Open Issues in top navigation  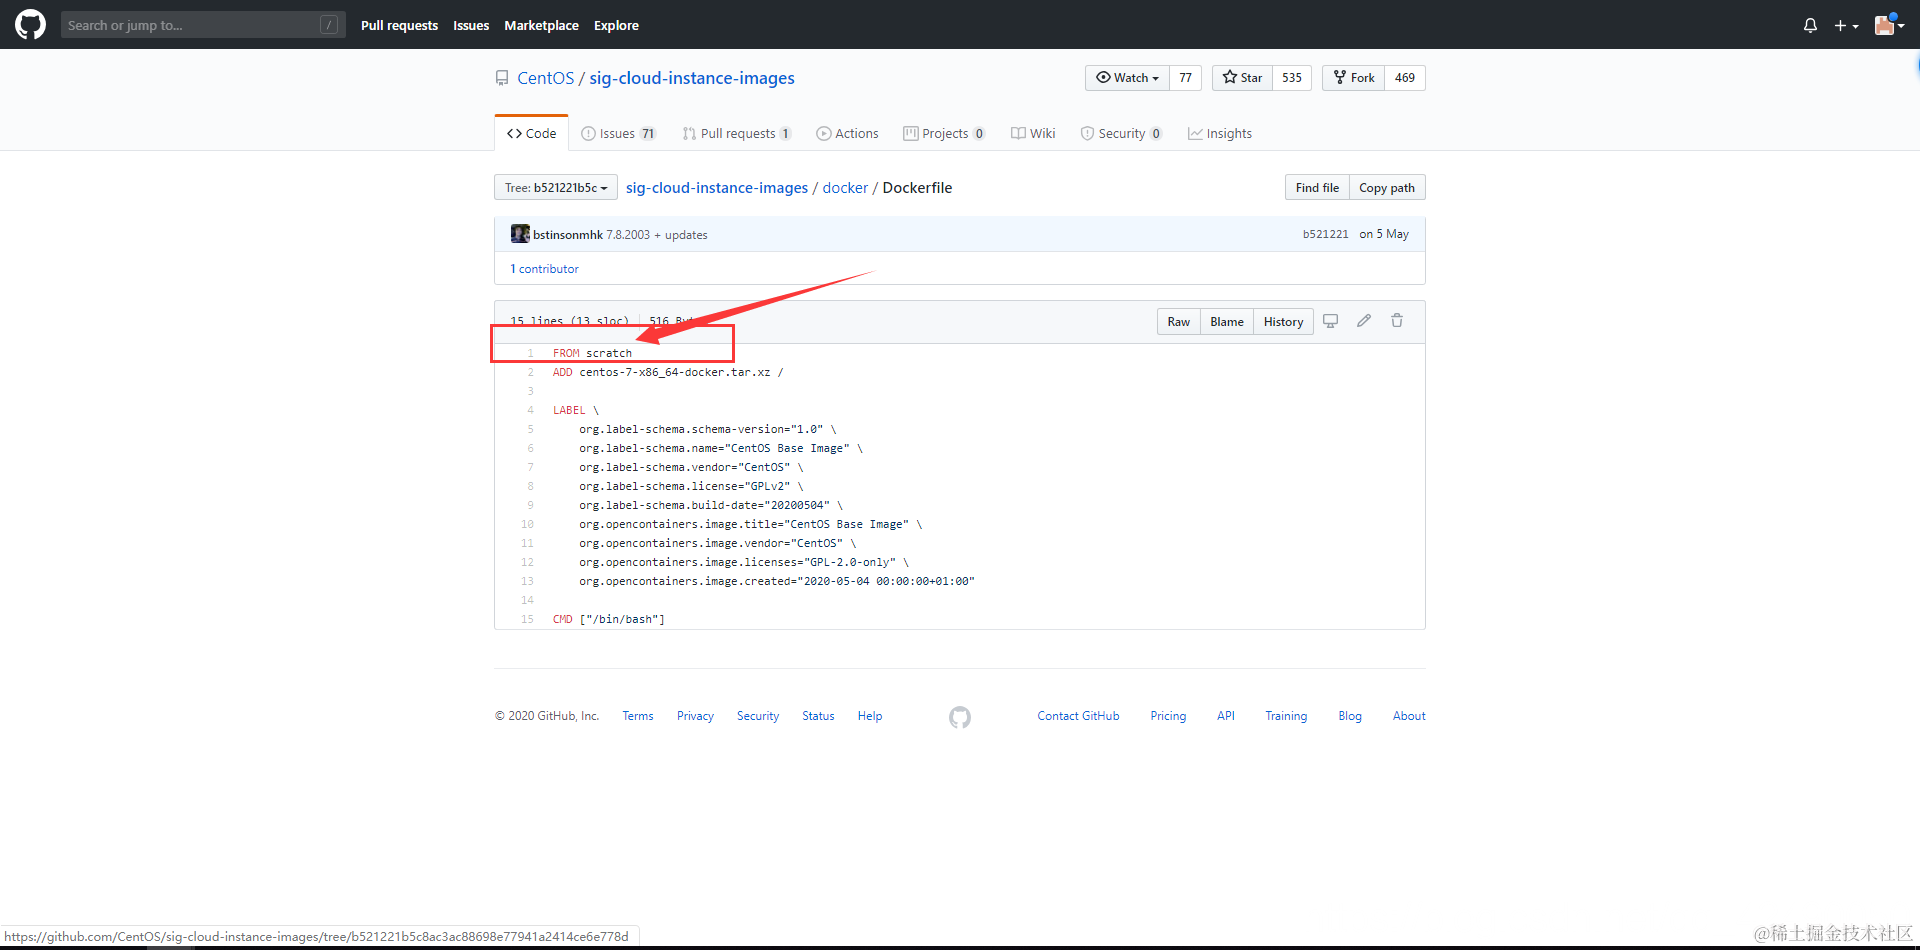point(471,25)
